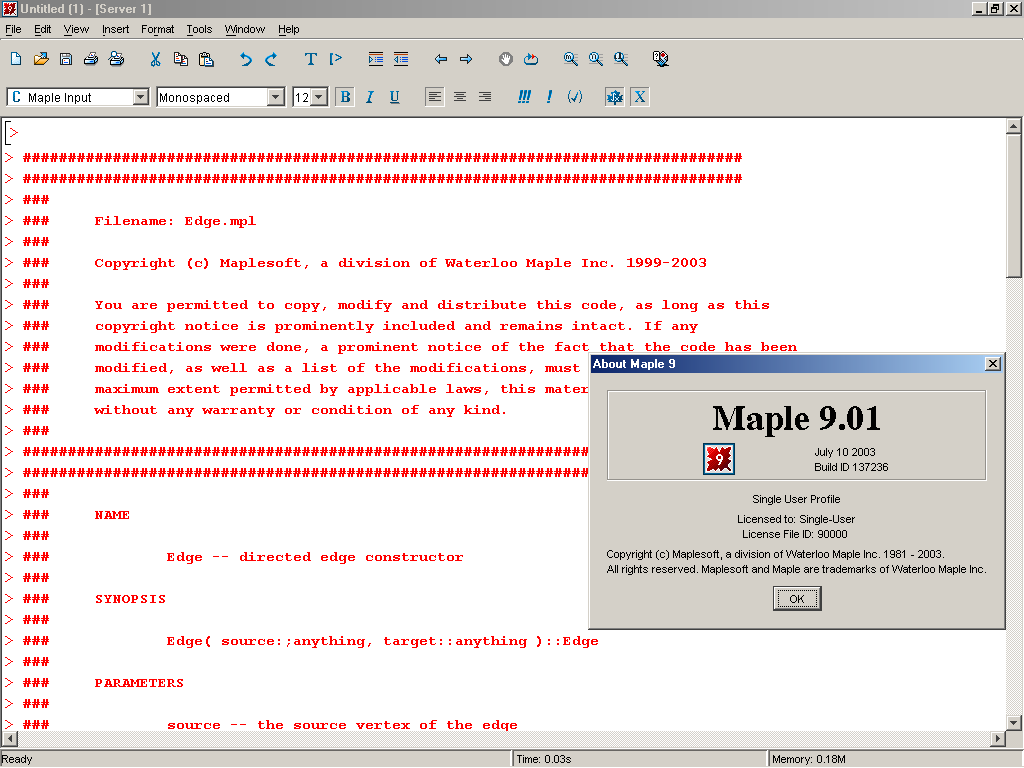This screenshot has width=1024, height=768.
Task: Print the worksheet using the printer icon
Action: (x=91, y=59)
